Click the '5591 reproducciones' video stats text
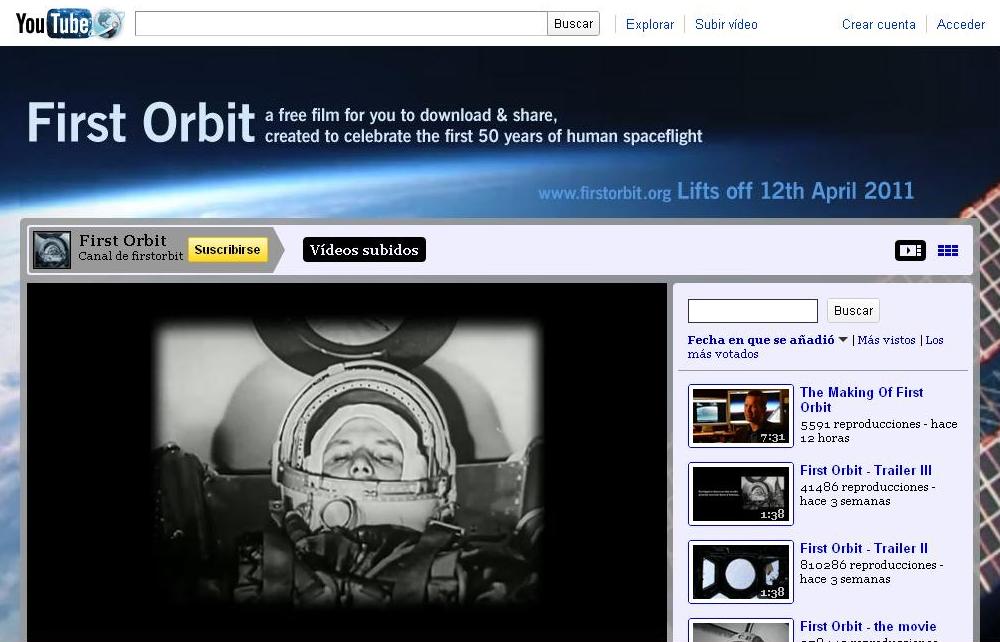Viewport: 1000px width, 642px height. [x=879, y=431]
